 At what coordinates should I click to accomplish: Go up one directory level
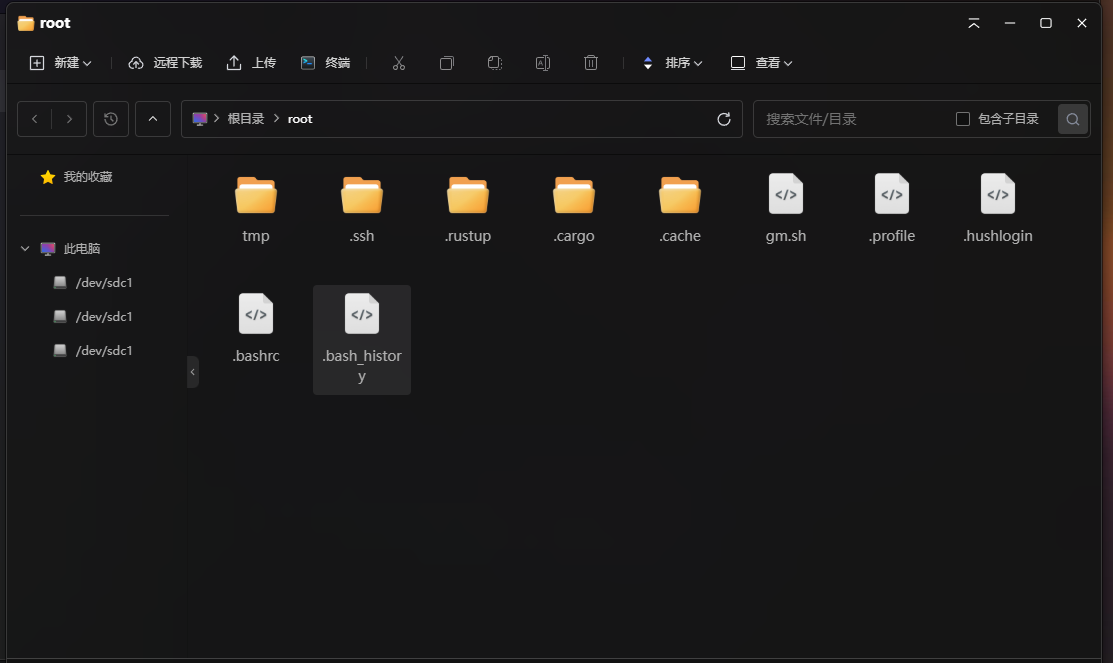pos(152,119)
